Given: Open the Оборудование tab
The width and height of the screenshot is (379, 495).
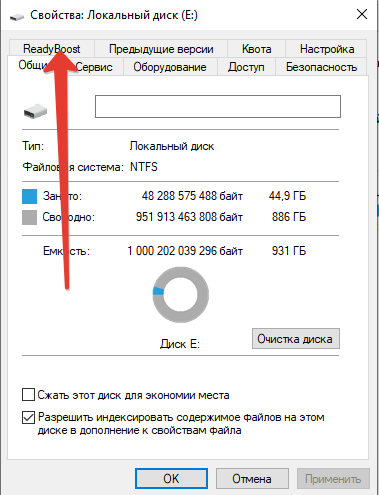Looking at the screenshot, I should (170, 67).
